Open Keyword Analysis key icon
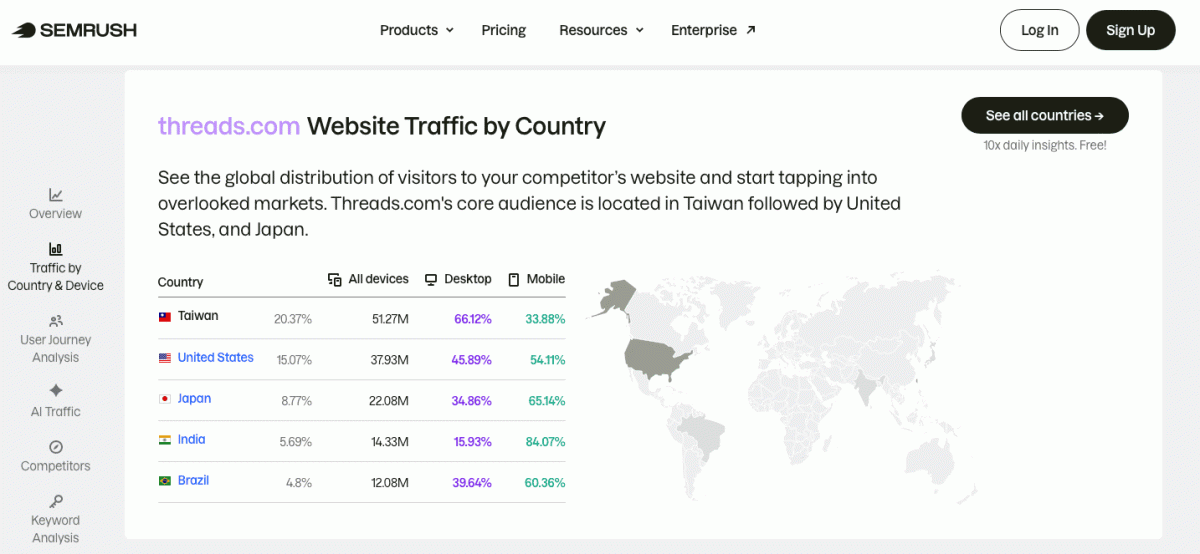The image size is (1200, 554). [56, 501]
